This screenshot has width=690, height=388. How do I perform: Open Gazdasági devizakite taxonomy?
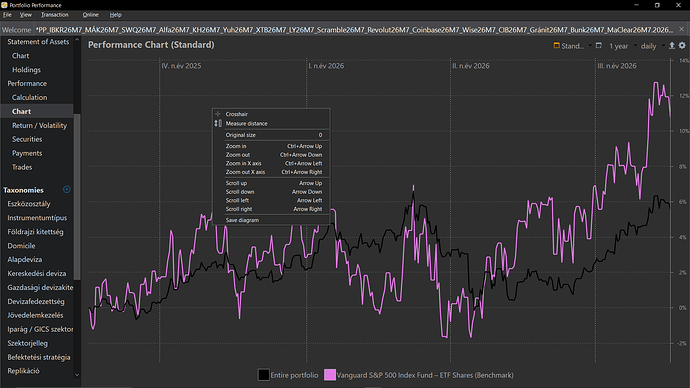40,288
